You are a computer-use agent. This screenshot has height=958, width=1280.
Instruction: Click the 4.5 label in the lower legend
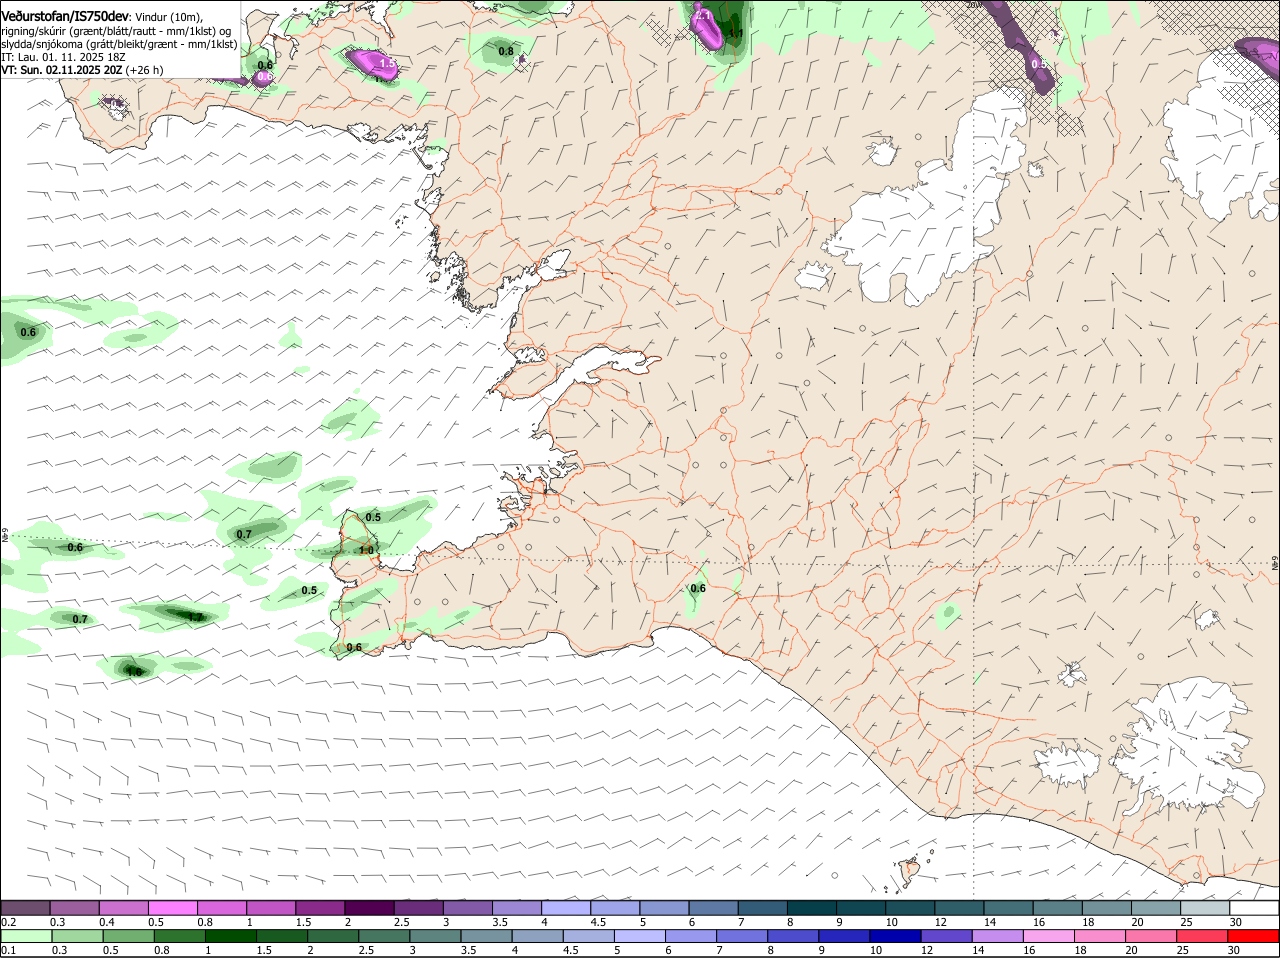pyautogui.click(x=570, y=950)
